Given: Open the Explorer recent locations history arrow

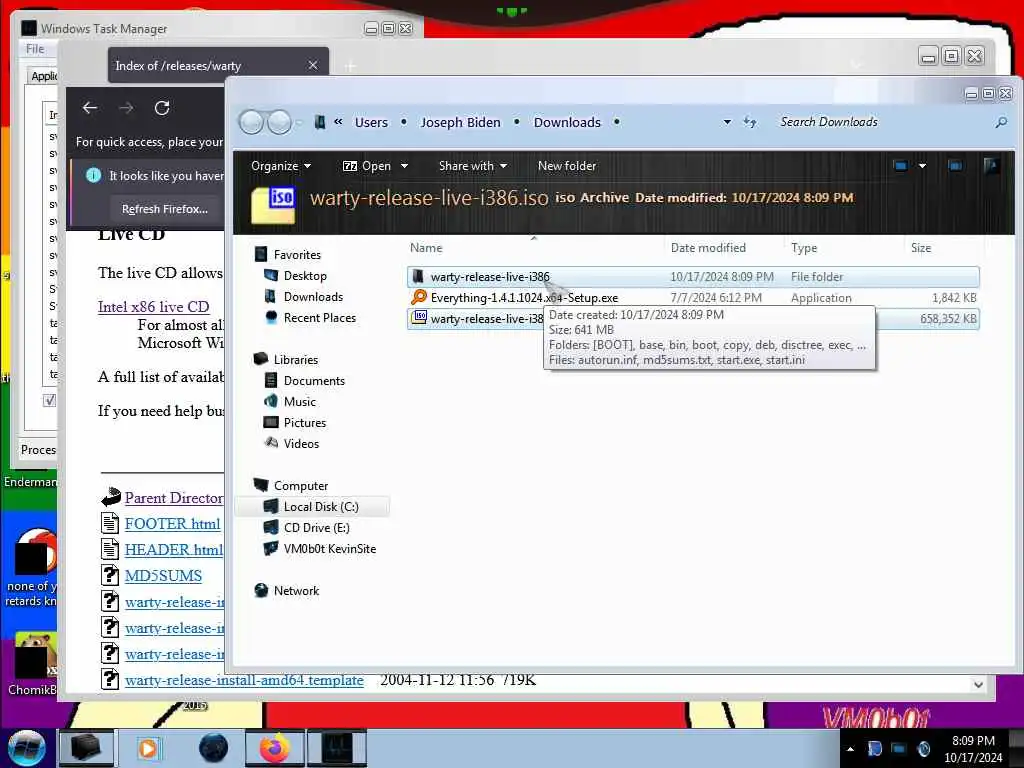Looking at the screenshot, I should click(x=299, y=122).
